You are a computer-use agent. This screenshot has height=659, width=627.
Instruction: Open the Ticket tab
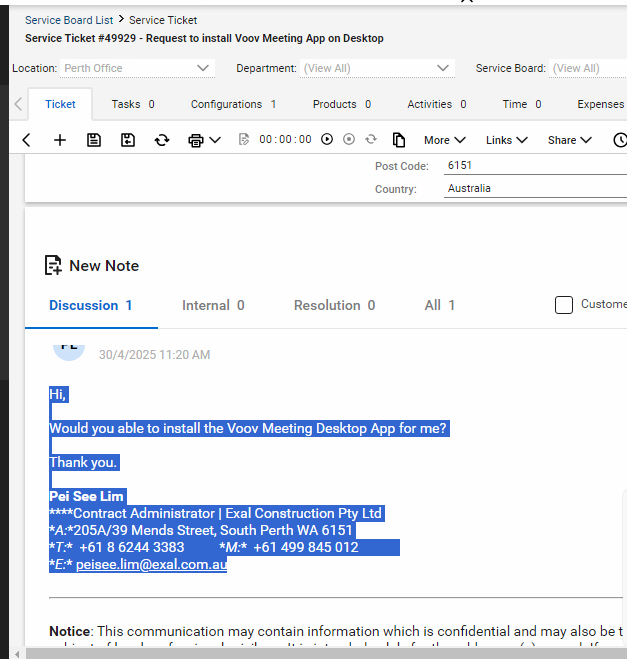[60, 104]
